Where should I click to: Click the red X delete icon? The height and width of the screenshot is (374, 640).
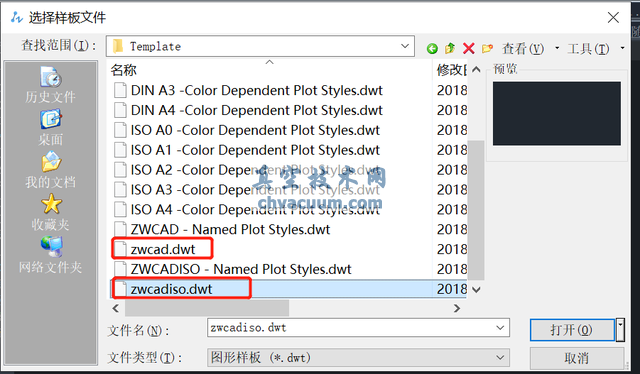click(469, 49)
